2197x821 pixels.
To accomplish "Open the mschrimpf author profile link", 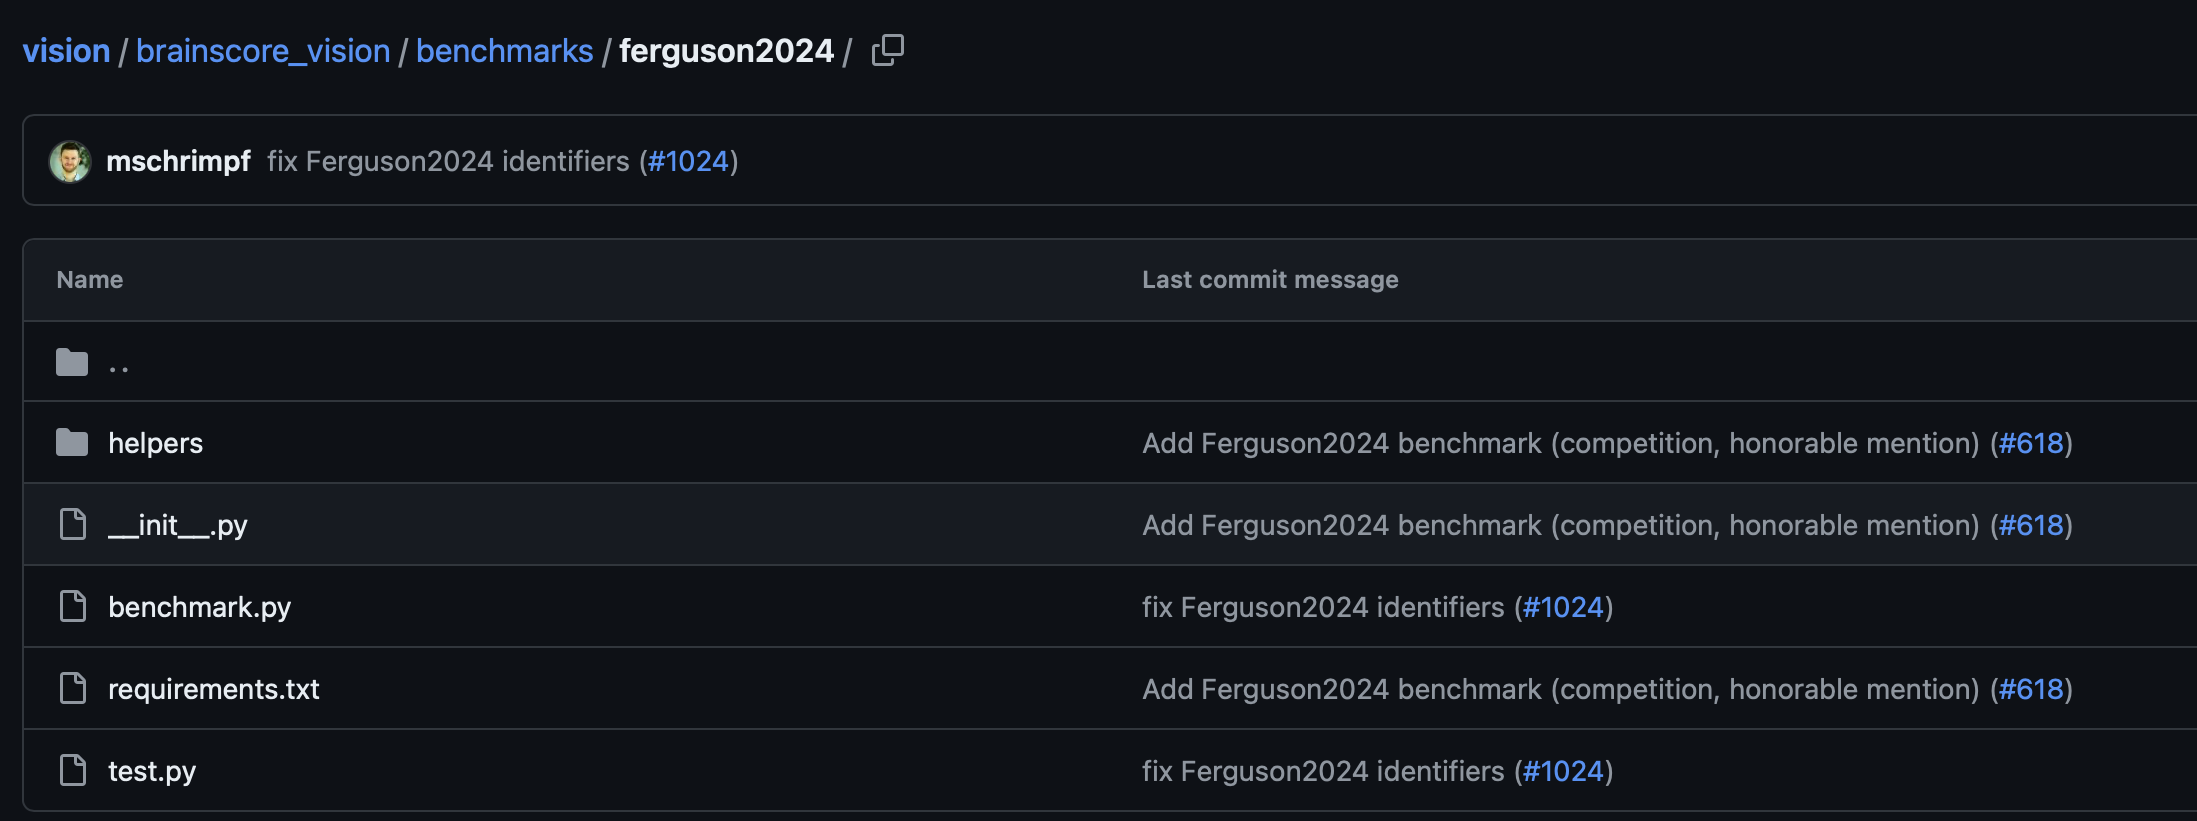I will pos(178,161).
